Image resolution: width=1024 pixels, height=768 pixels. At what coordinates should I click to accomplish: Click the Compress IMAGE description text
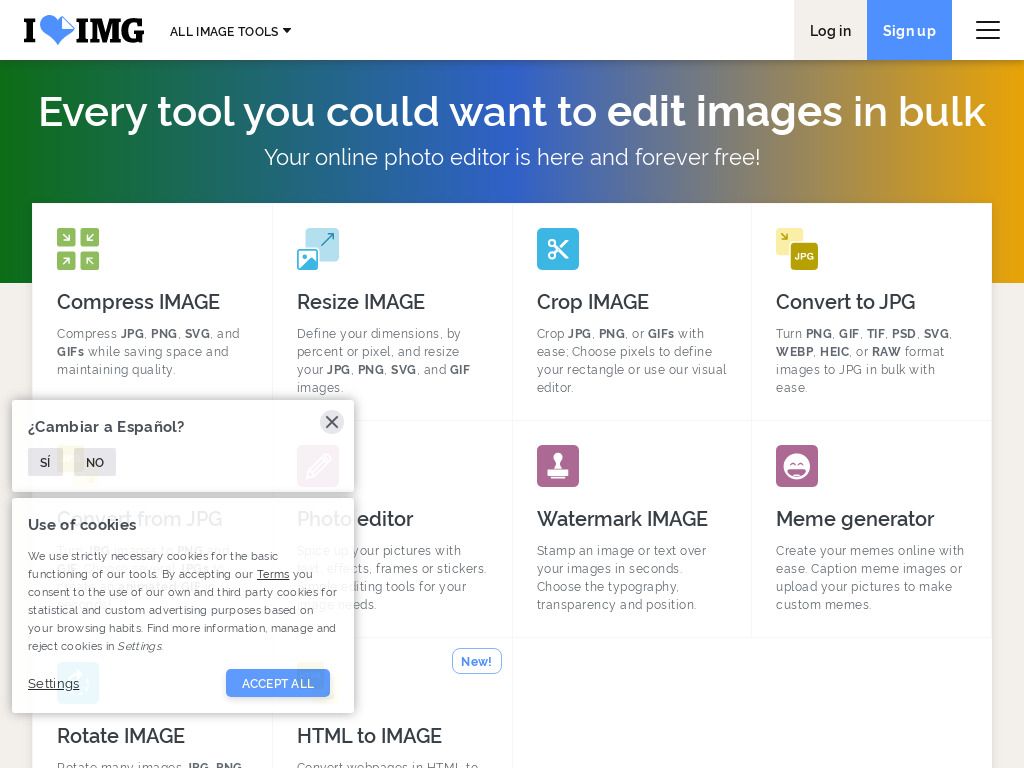click(x=148, y=351)
